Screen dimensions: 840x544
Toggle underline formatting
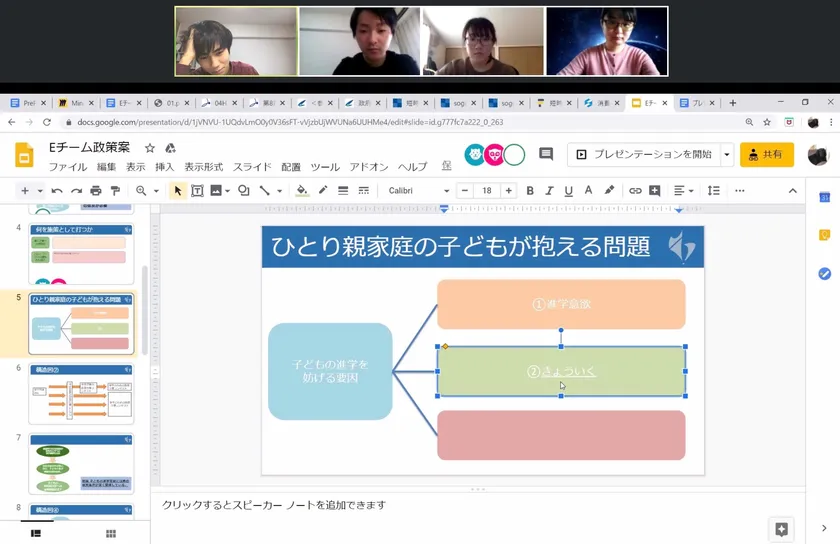(x=568, y=190)
